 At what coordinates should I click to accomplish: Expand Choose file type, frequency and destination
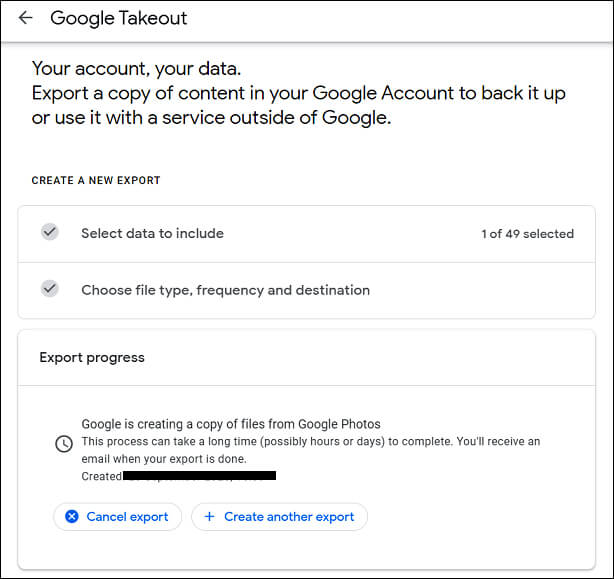225,290
